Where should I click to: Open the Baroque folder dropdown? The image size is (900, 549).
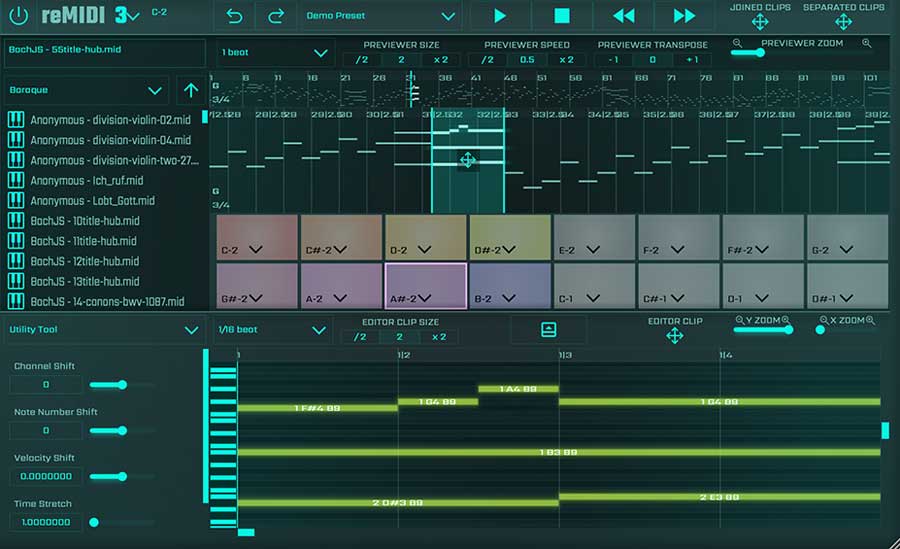point(86,90)
